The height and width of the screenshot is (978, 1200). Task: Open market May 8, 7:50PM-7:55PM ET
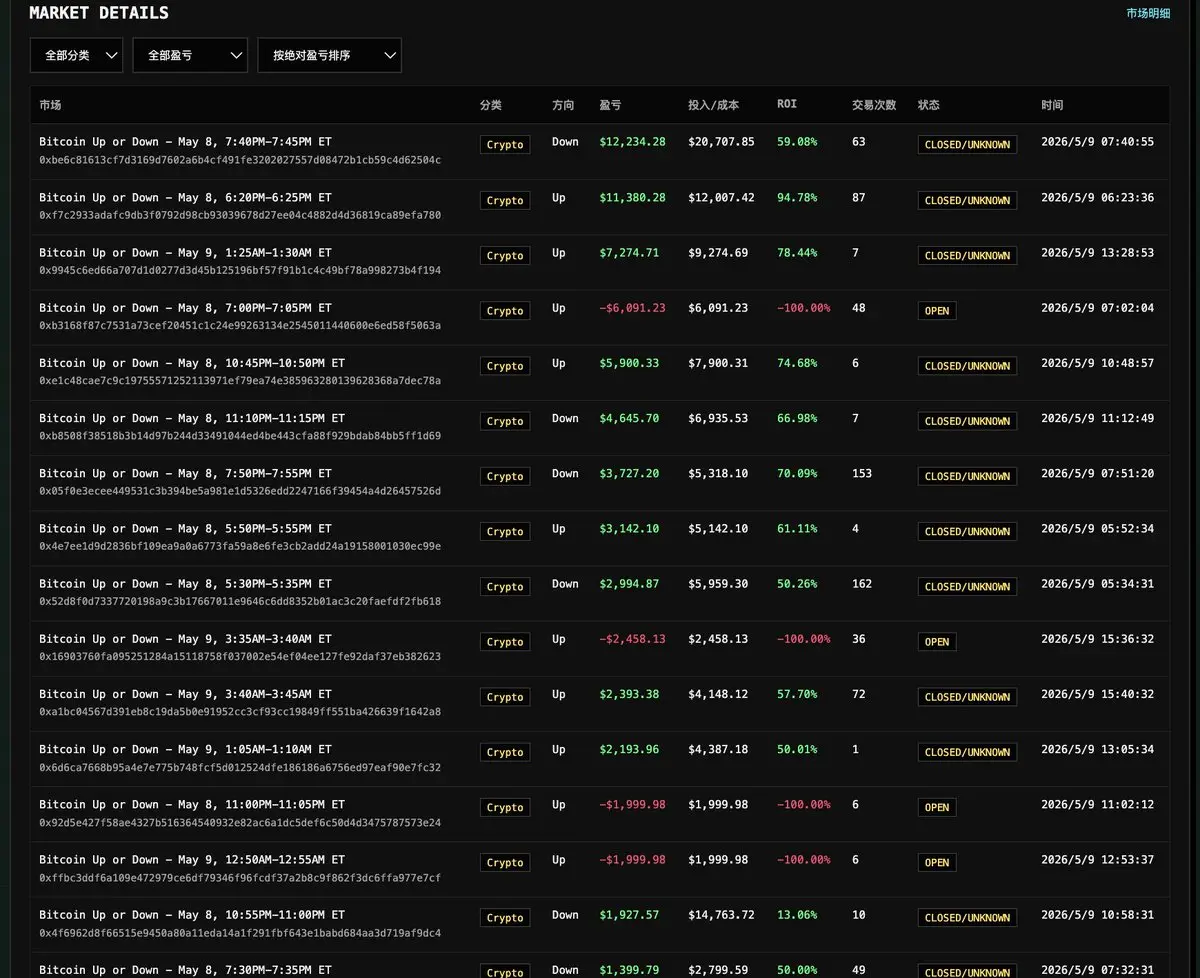(185, 473)
